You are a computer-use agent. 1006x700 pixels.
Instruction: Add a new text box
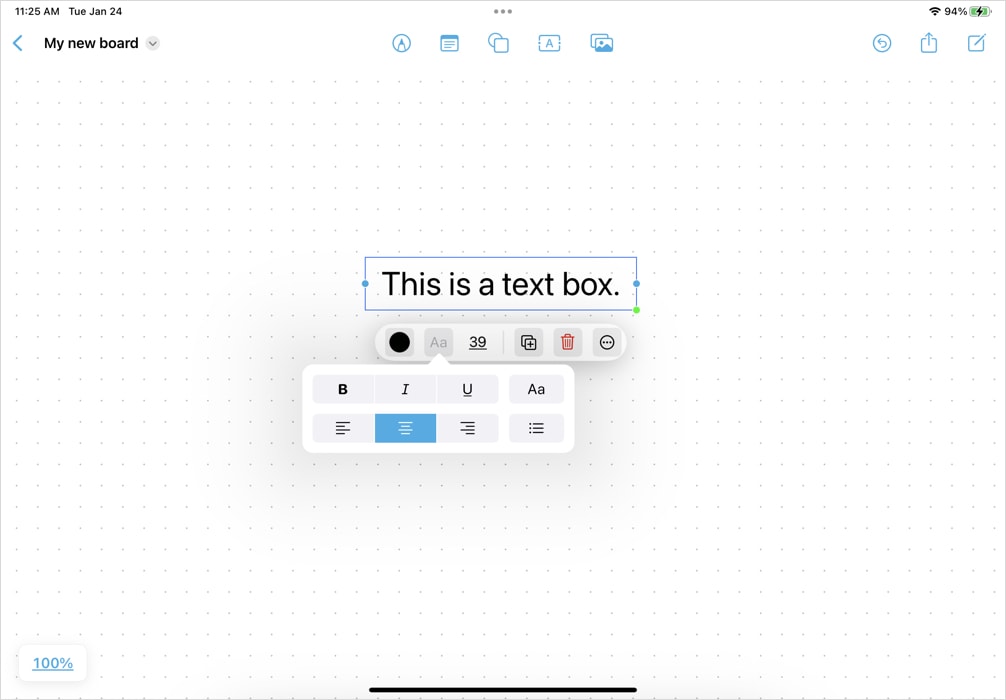pyautogui.click(x=549, y=43)
